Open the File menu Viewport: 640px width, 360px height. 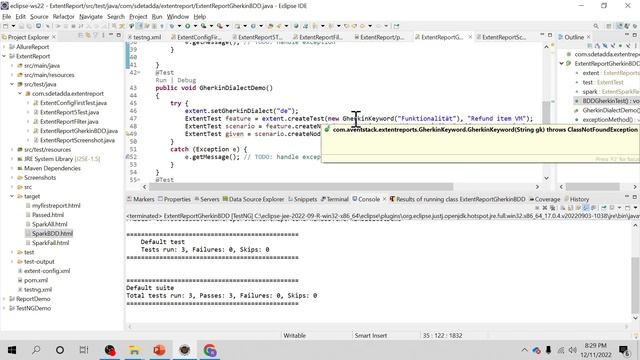click(7, 17)
